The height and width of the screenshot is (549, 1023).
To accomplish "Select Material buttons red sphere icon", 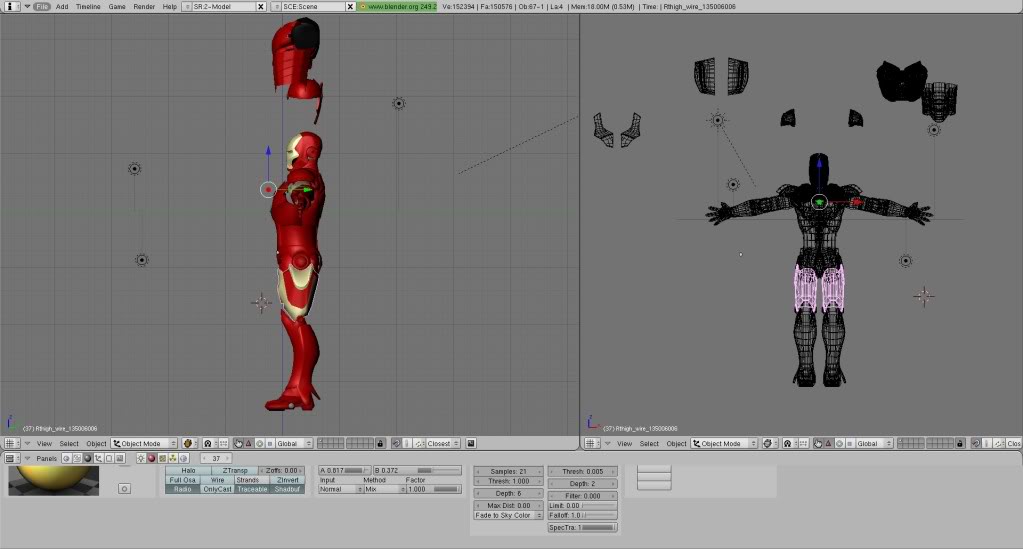I will tap(152, 458).
